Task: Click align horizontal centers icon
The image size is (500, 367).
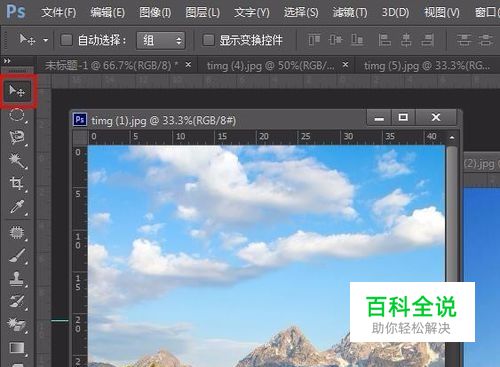Action: [406, 40]
